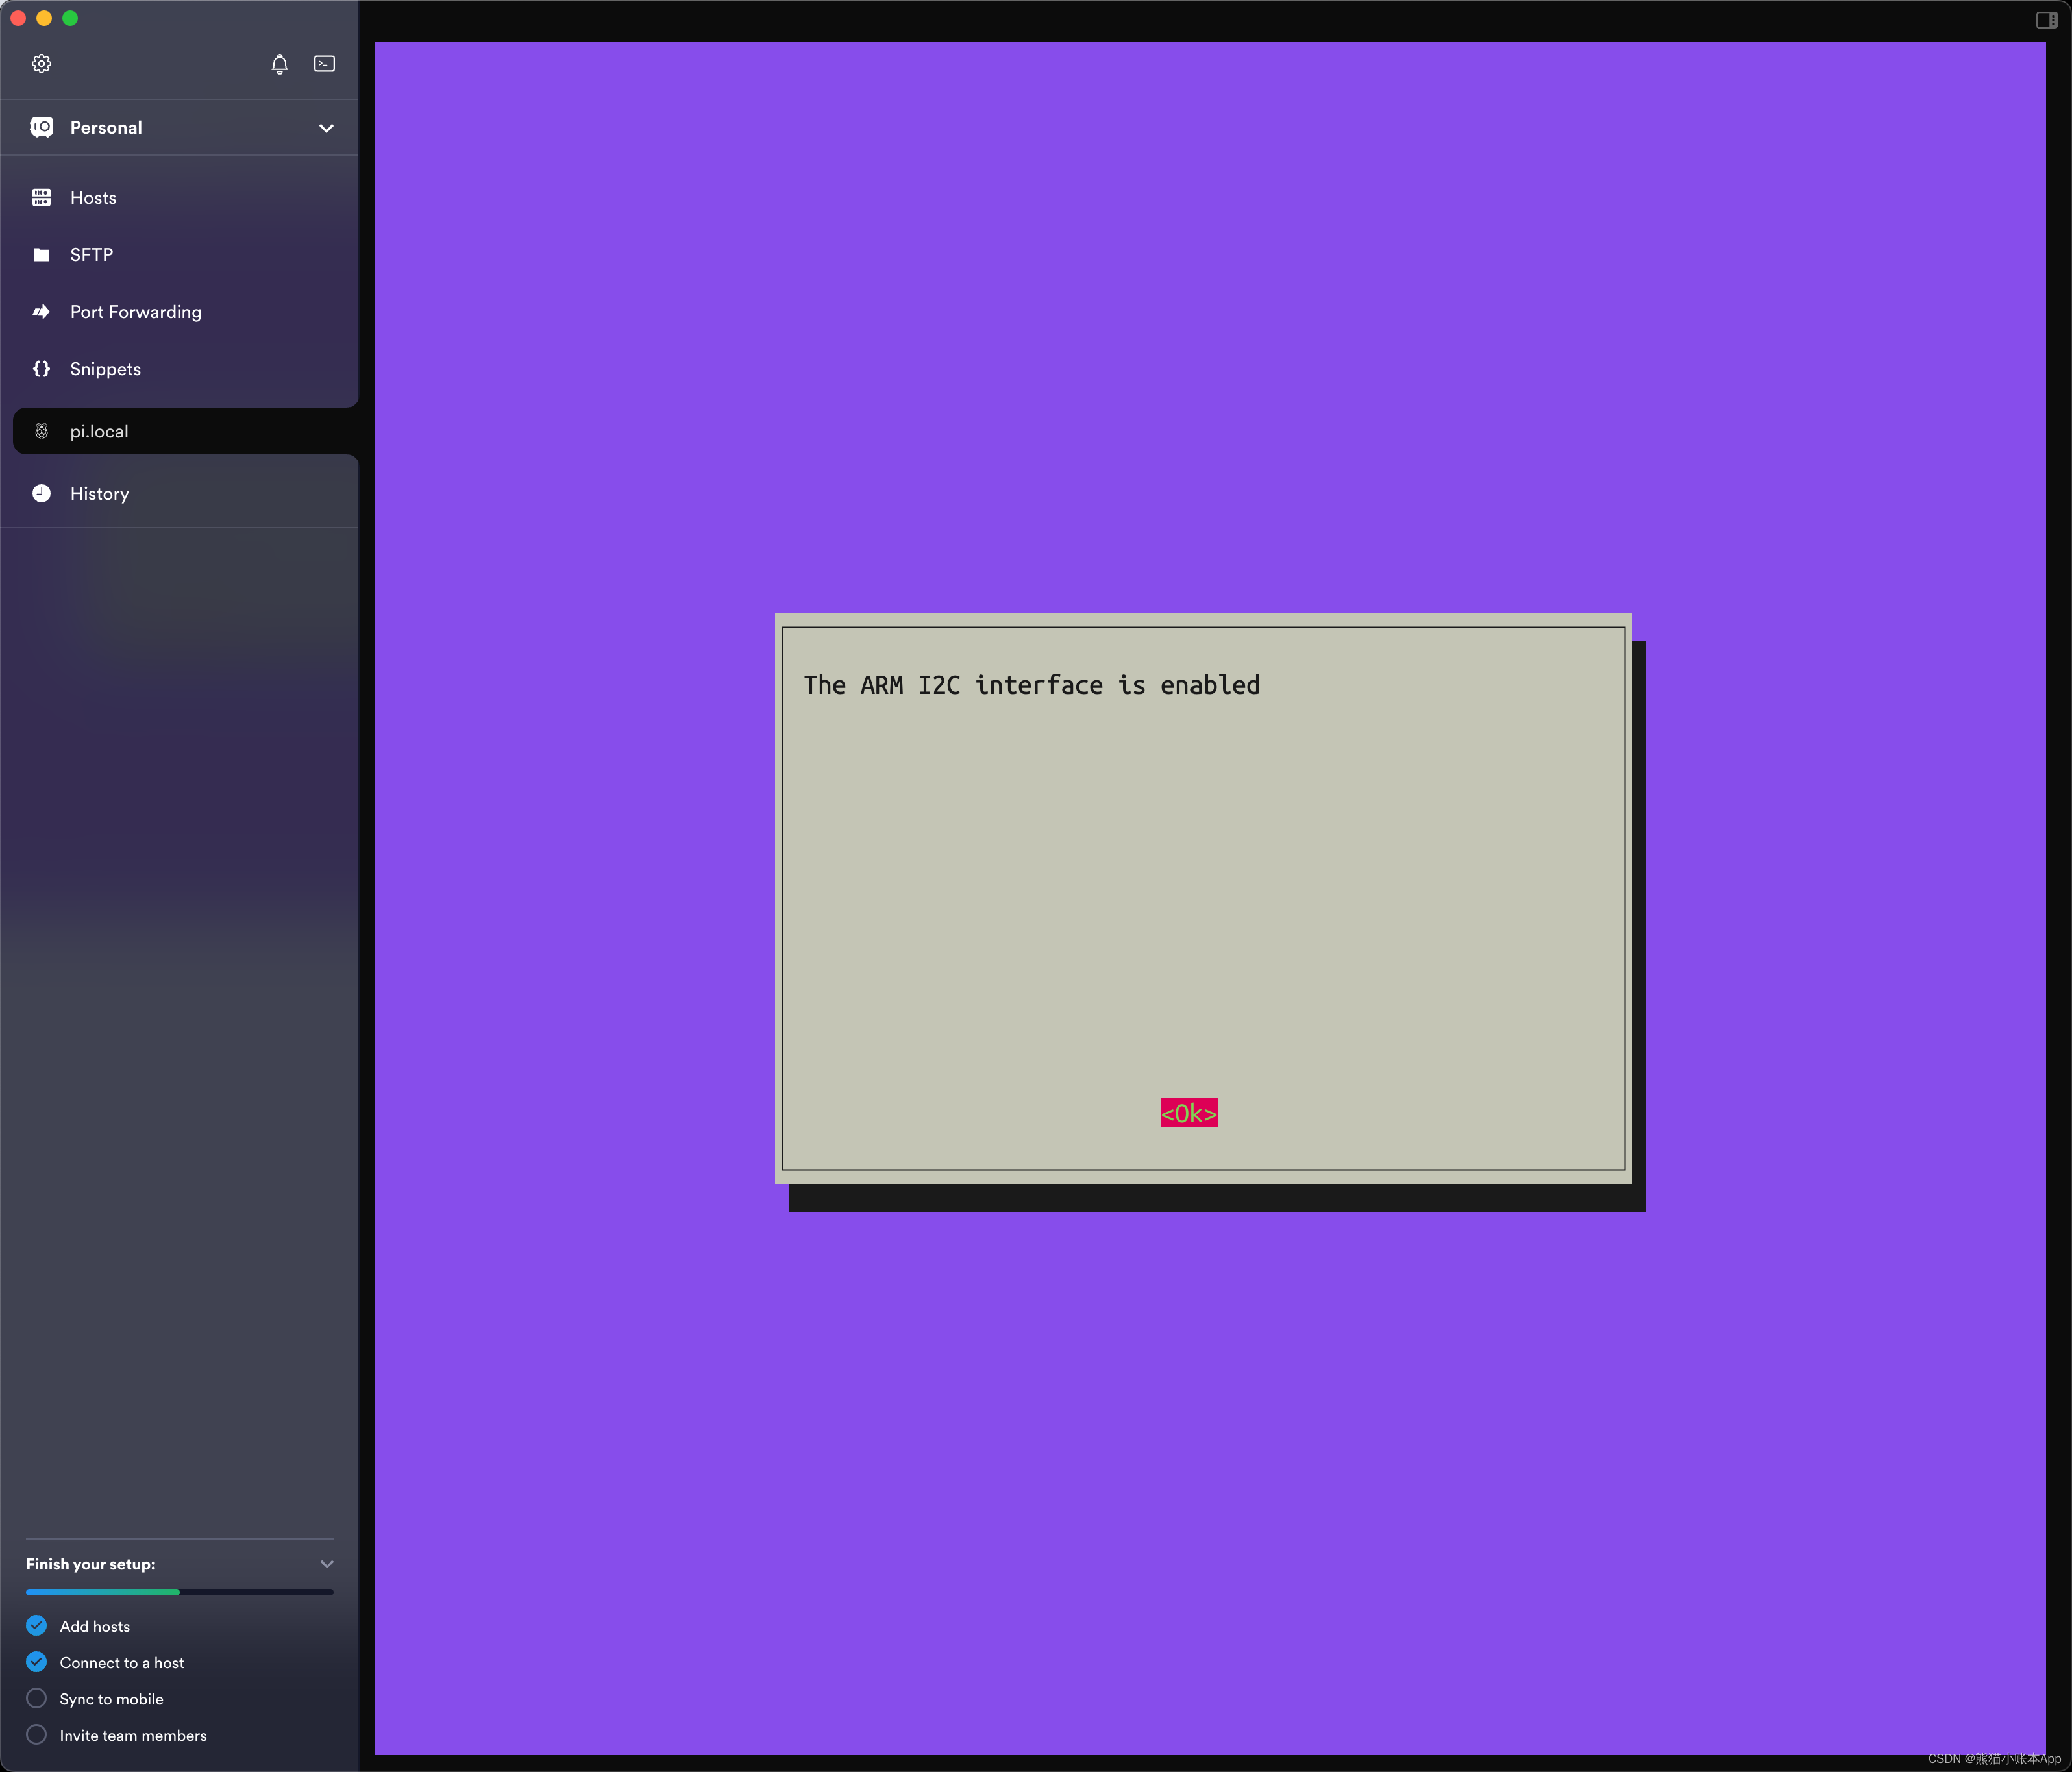
Task: Toggle the Sync to mobile checkbox
Action: pos(39,1698)
